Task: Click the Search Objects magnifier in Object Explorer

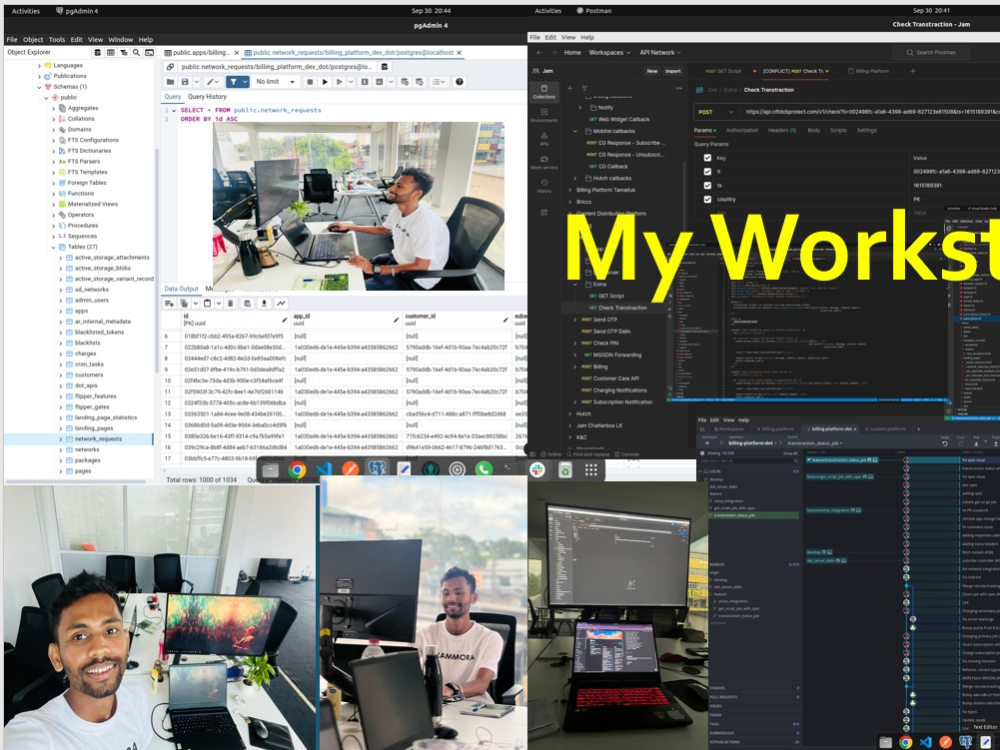Action: tap(136, 52)
